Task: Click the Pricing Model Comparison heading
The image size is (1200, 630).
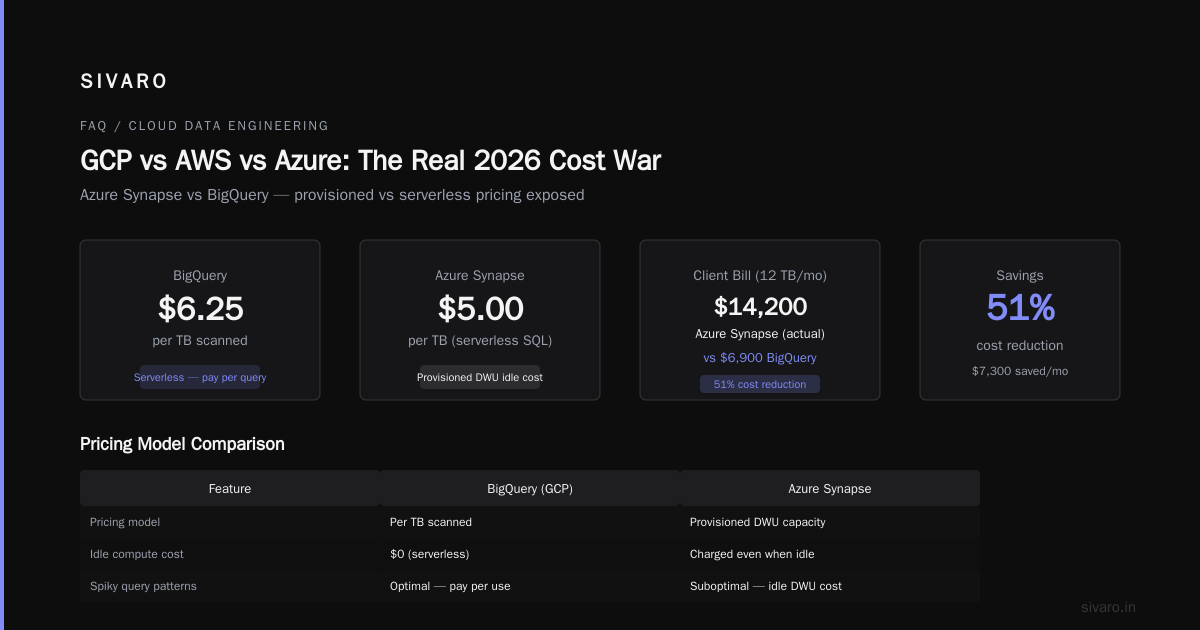Action: click(182, 444)
